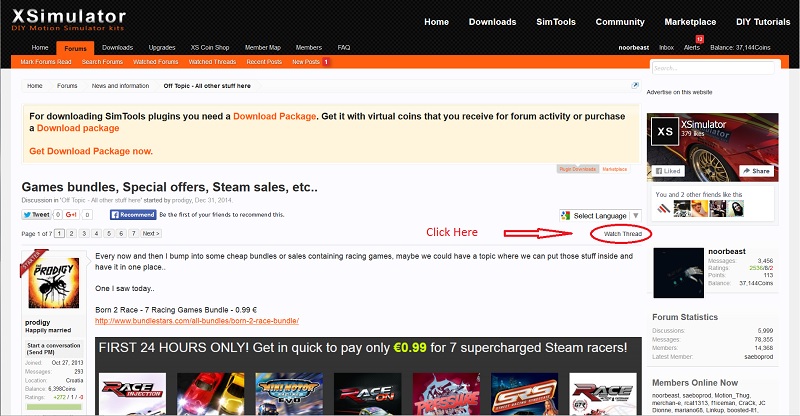This screenshot has width=800, height=416.
Task: Open the SimTools top menu
Action: (x=556, y=22)
